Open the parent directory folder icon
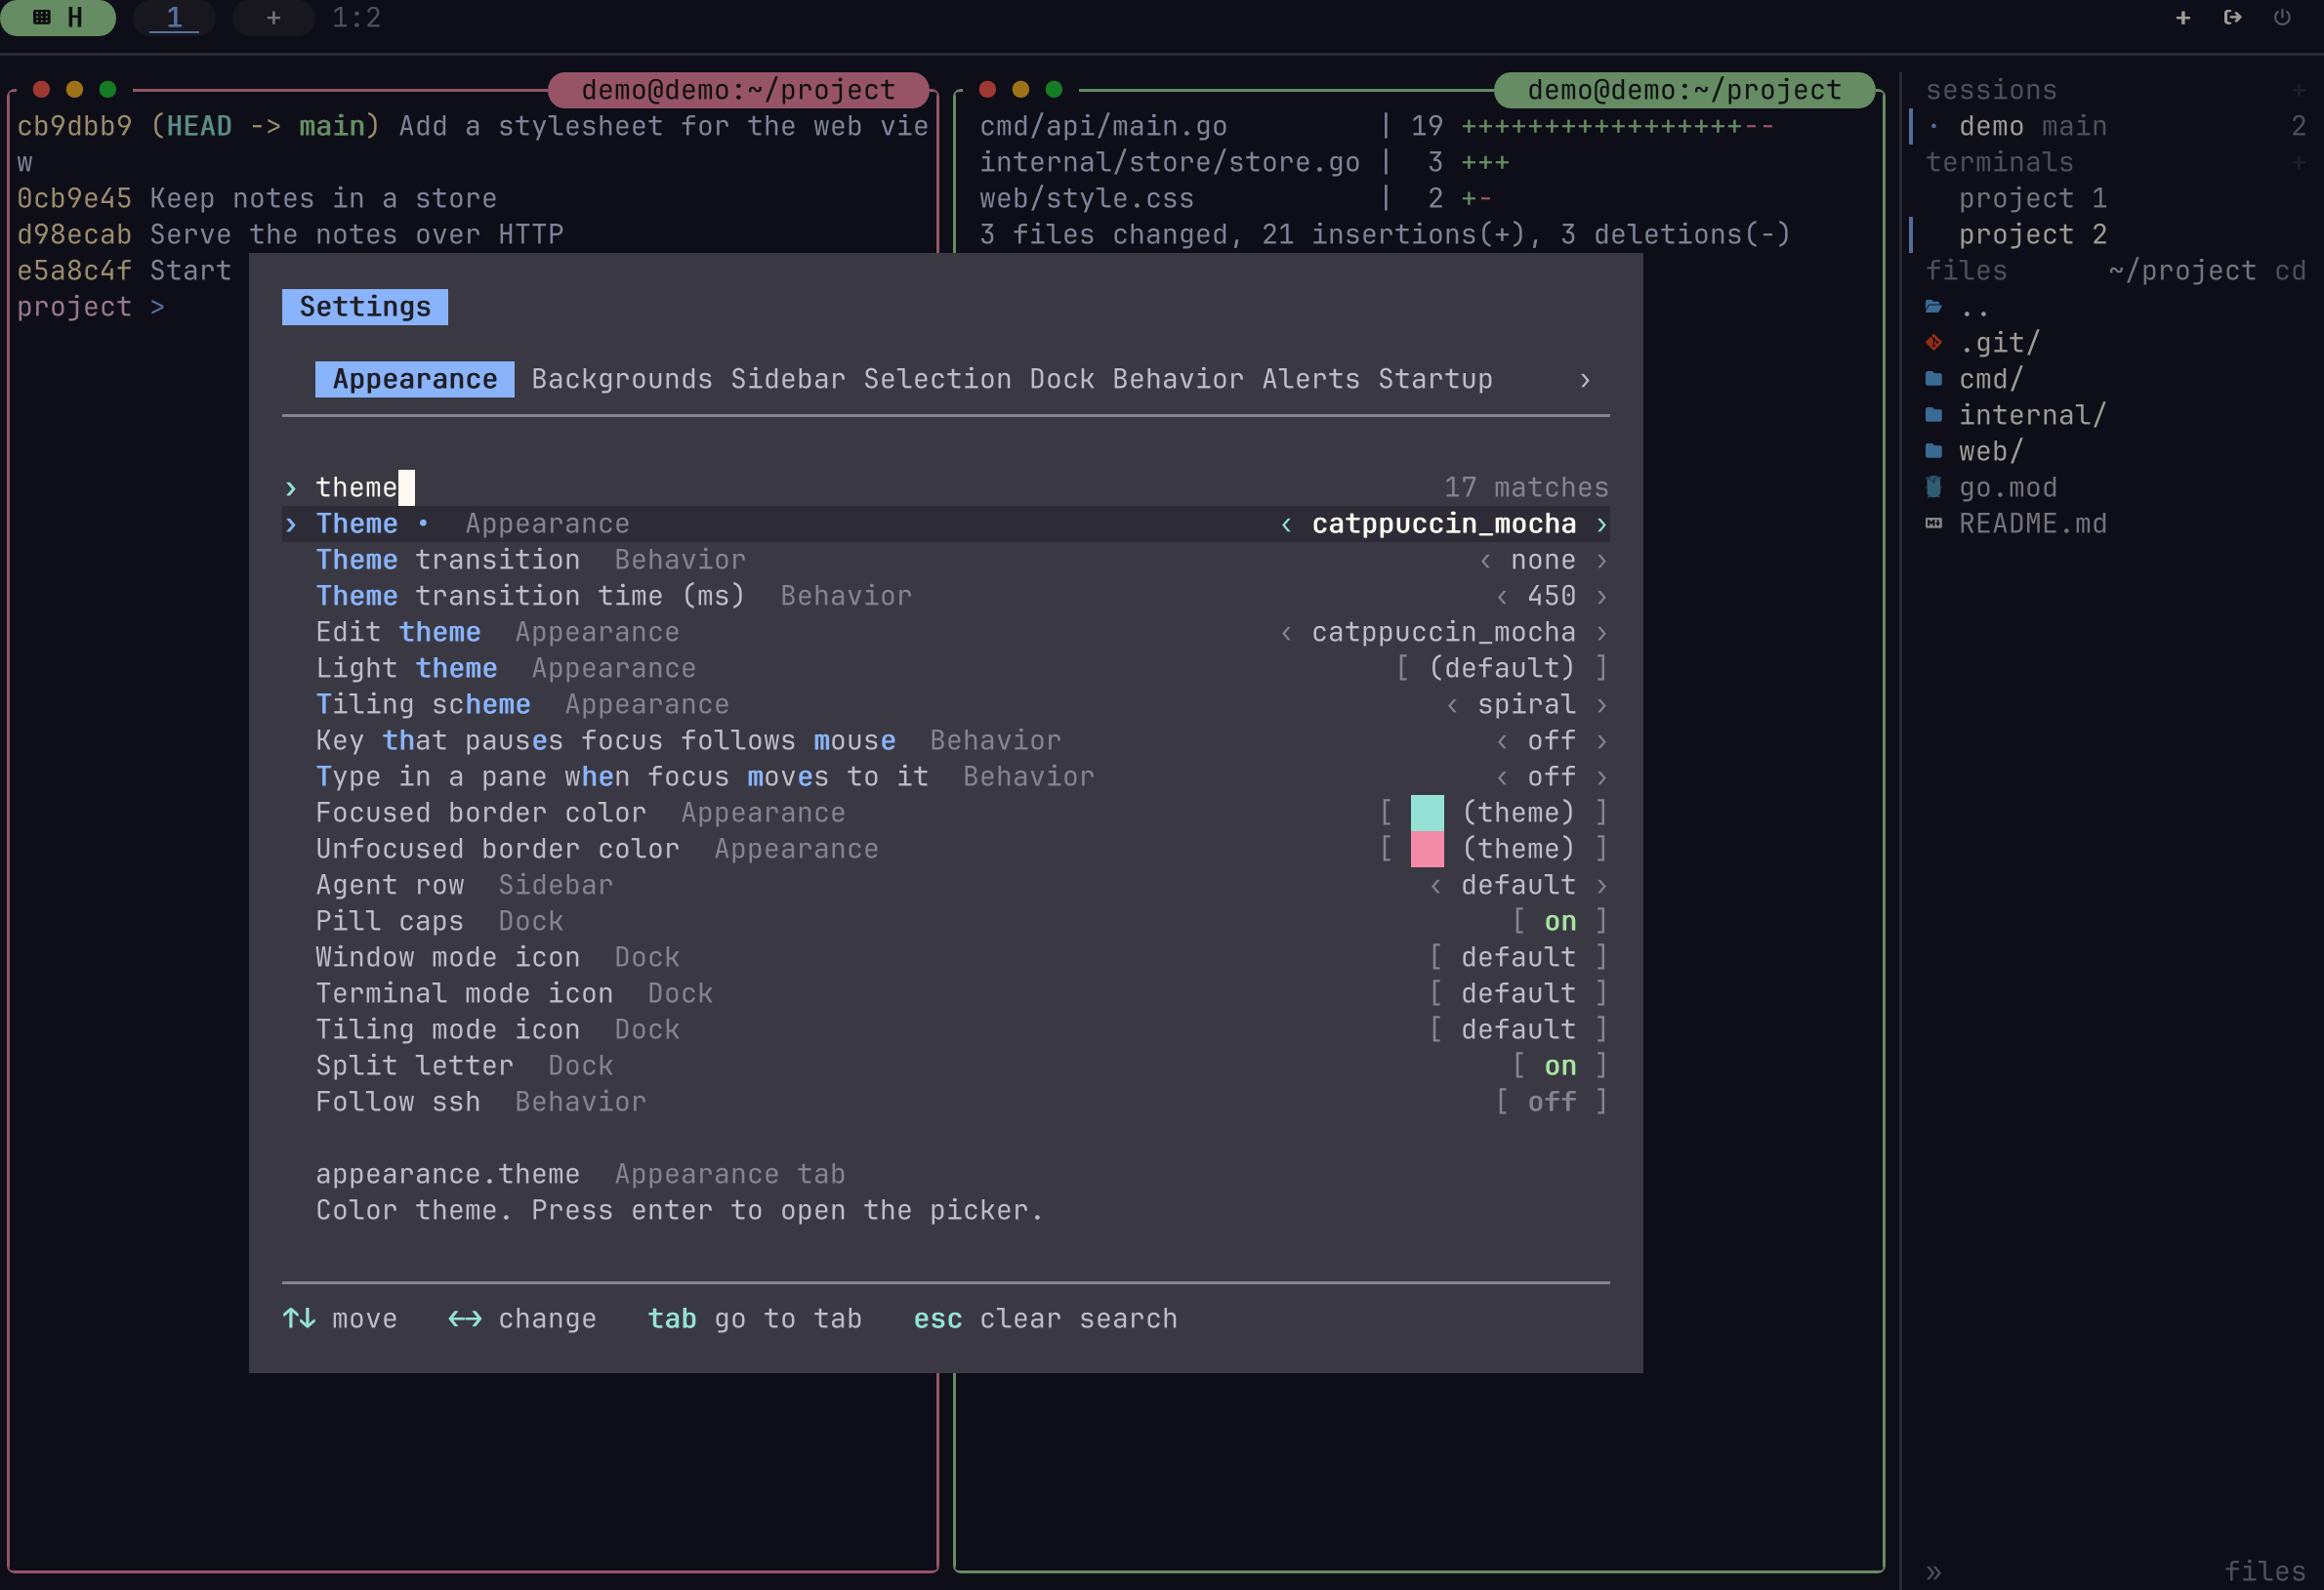Image resolution: width=2324 pixels, height=1590 pixels. click(x=1933, y=307)
